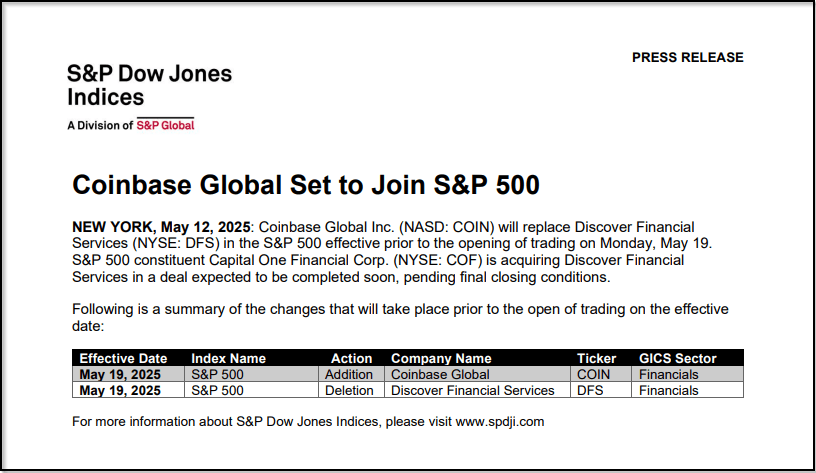Click the S&P Dow Jones Indices logo
The height and width of the screenshot is (473, 816).
[x=149, y=86]
